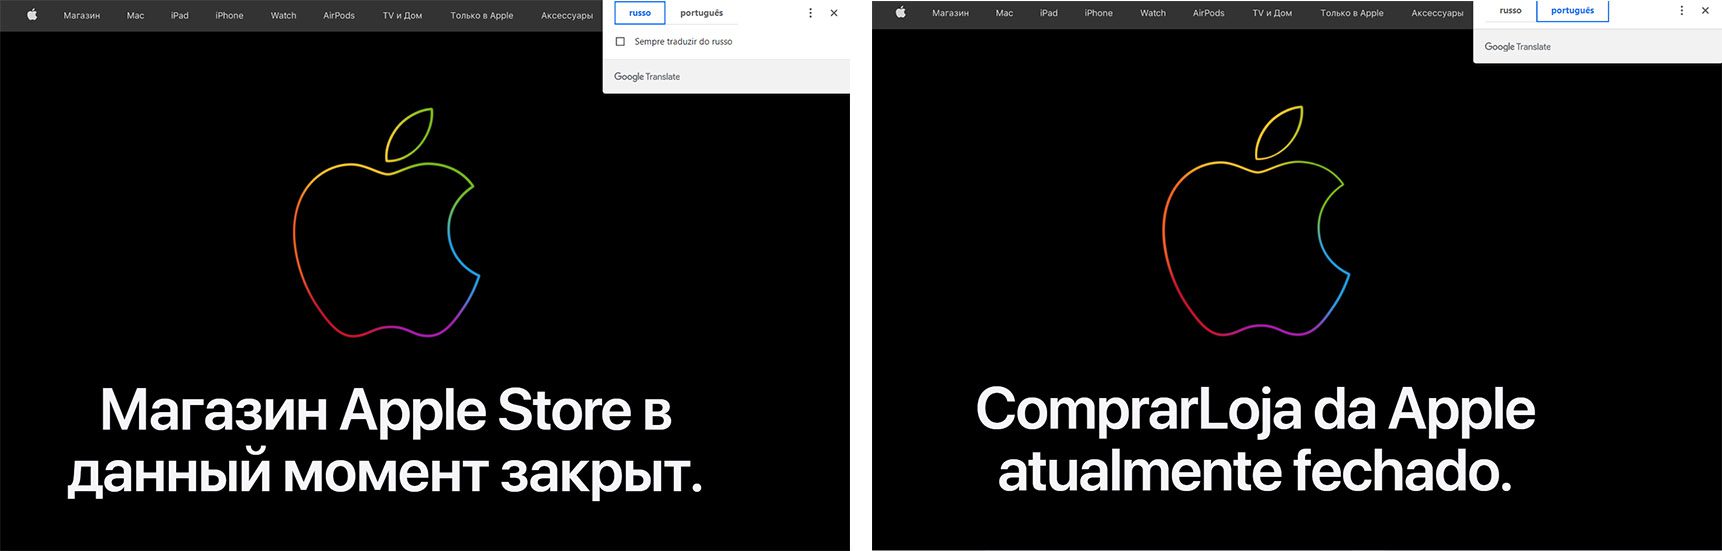Enable 'Sempre traduzir do russo' checkbox

coord(620,42)
